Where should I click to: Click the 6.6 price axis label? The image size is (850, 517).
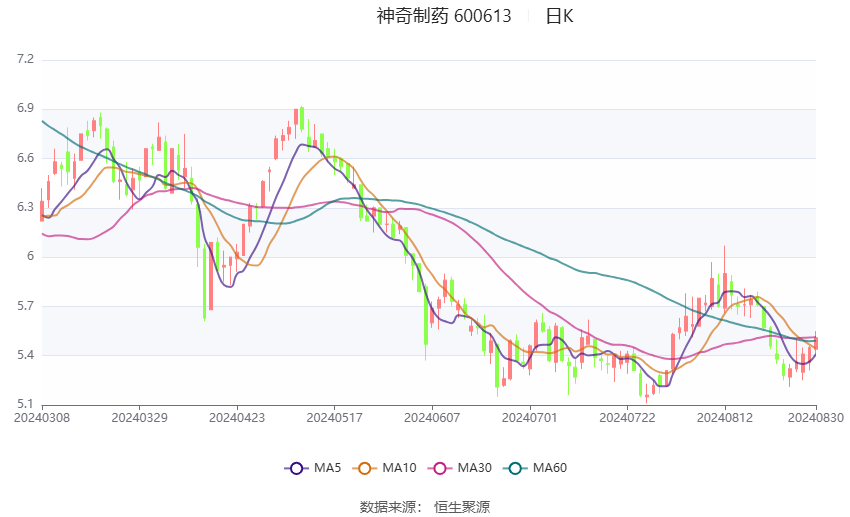[x=25, y=158]
